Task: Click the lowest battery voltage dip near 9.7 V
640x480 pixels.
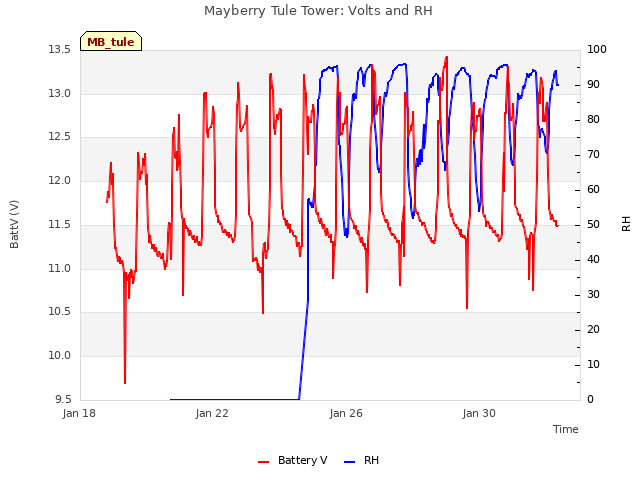Action: click(125, 382)
